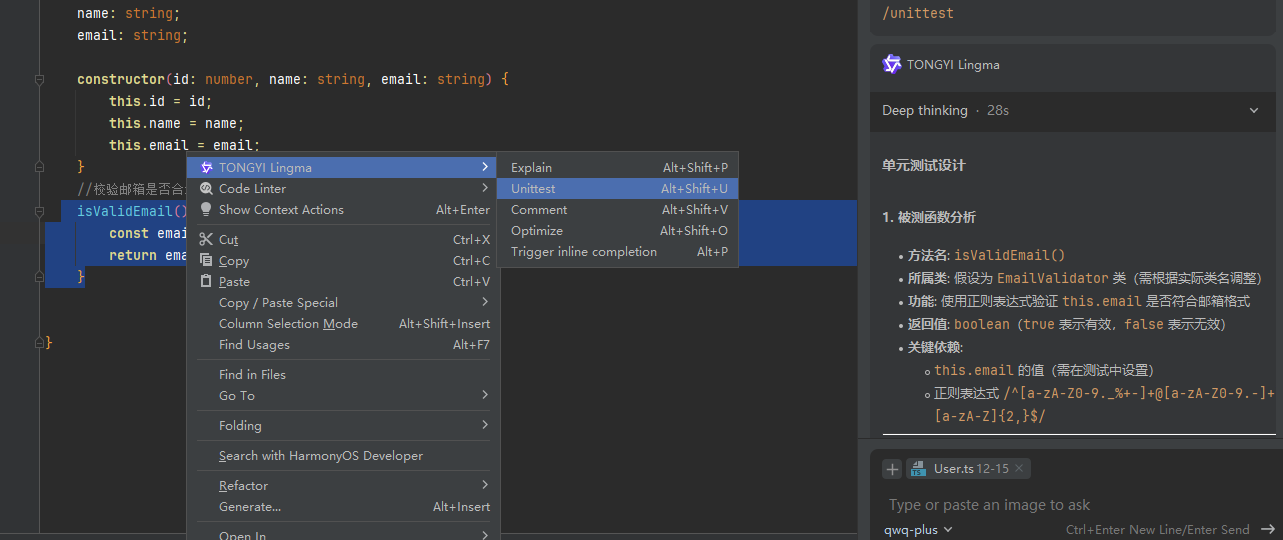This screenshot has width=1283, height=540.
Task: Click the Paste clipboard icon
Action: pyautogui.click(x=206, y=281)
